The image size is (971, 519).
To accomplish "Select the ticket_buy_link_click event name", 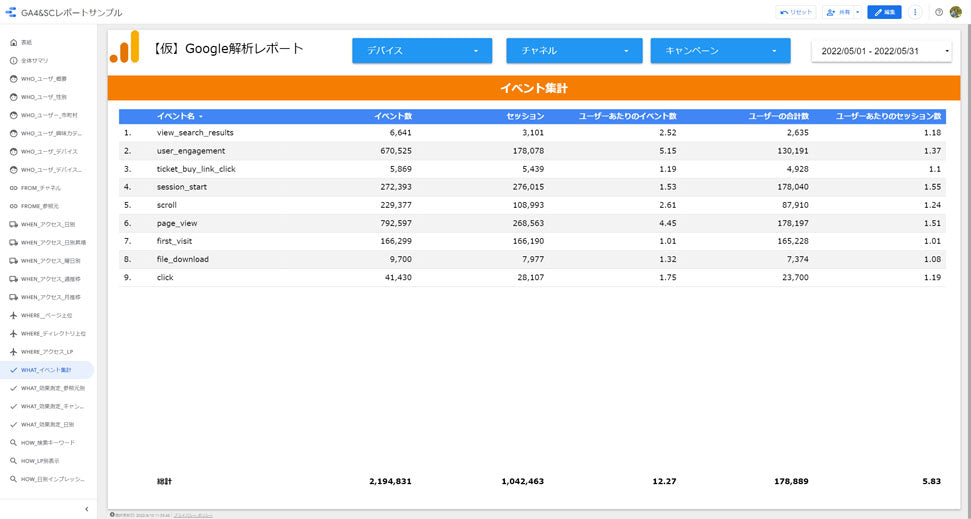I will pos(196,169).
